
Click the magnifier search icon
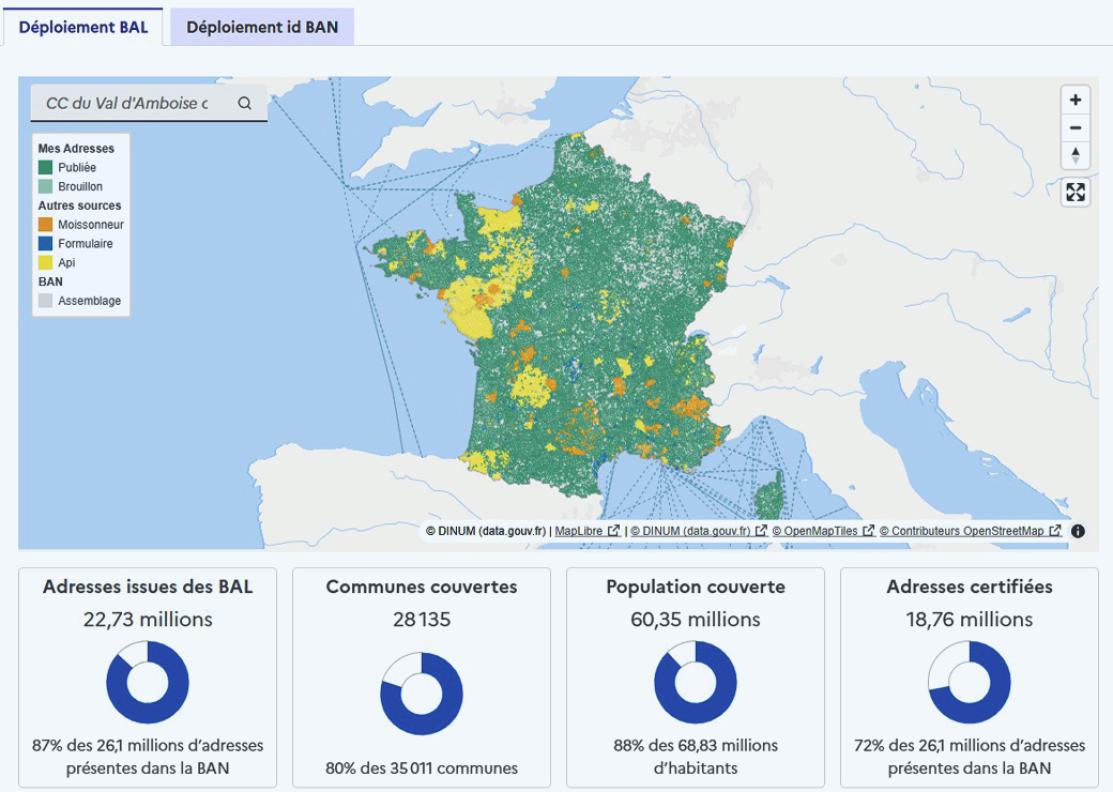(x=245, y=103)
